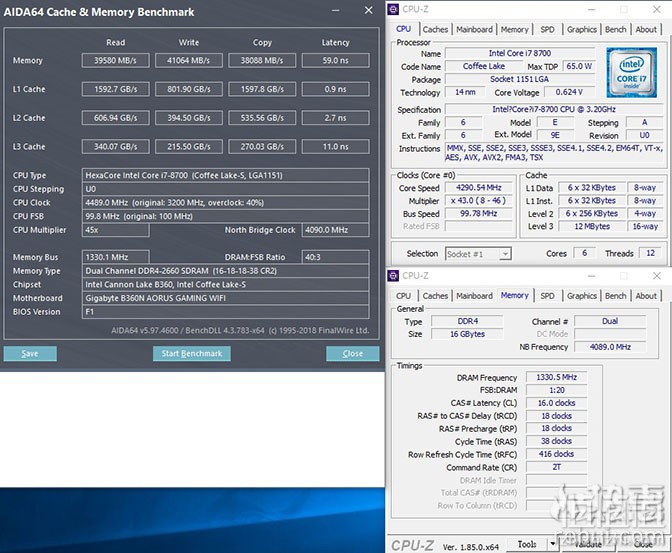This screenshot has width=672, height=553.
Task: Click Memory Latency value 59.0 ns
Action: pyautogui.click(x=336, y=60)
